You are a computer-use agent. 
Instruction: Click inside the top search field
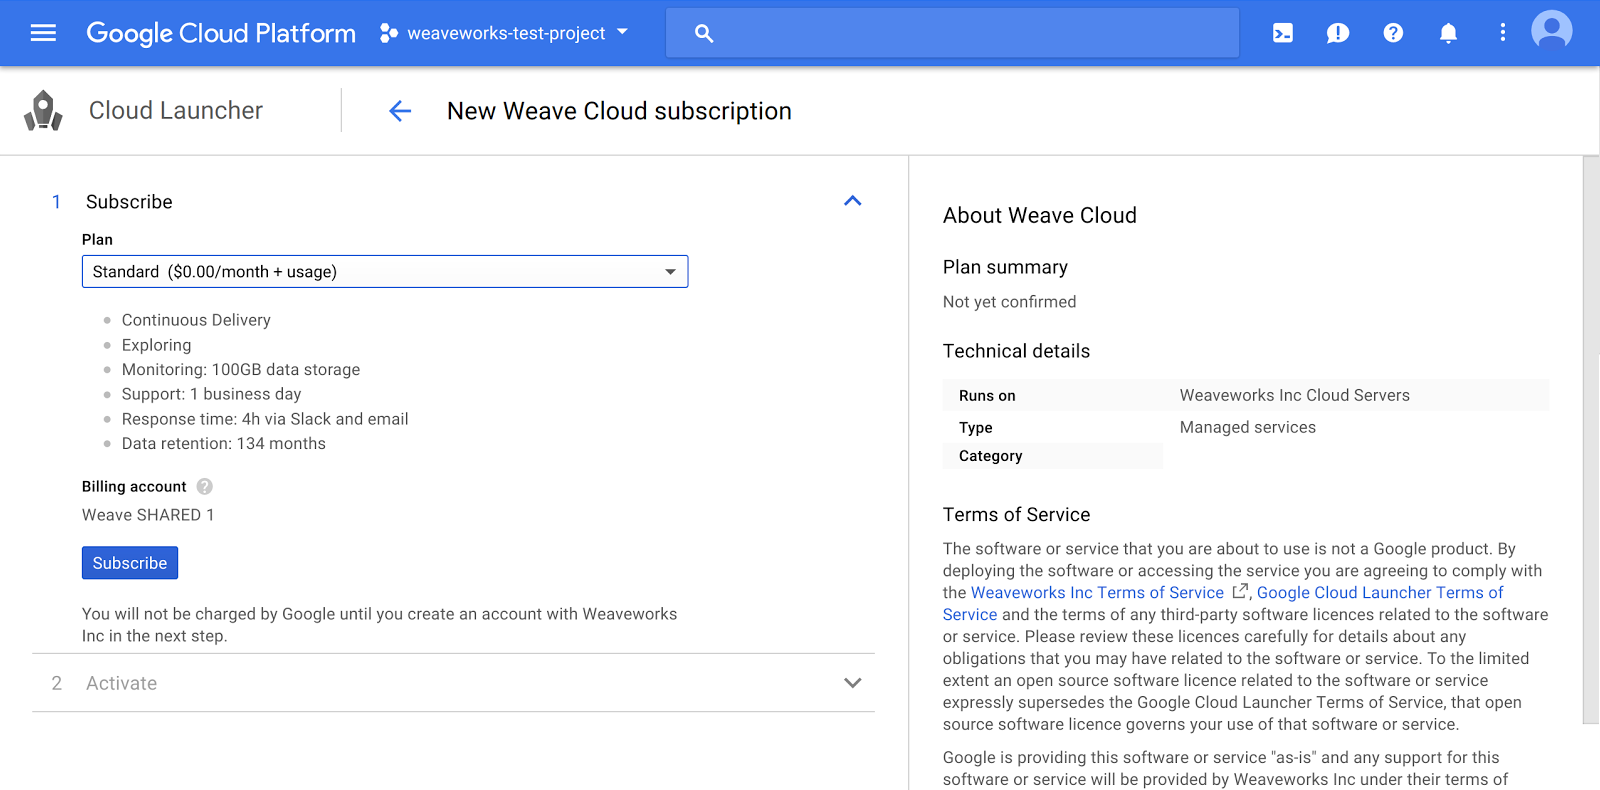point(970,33)
